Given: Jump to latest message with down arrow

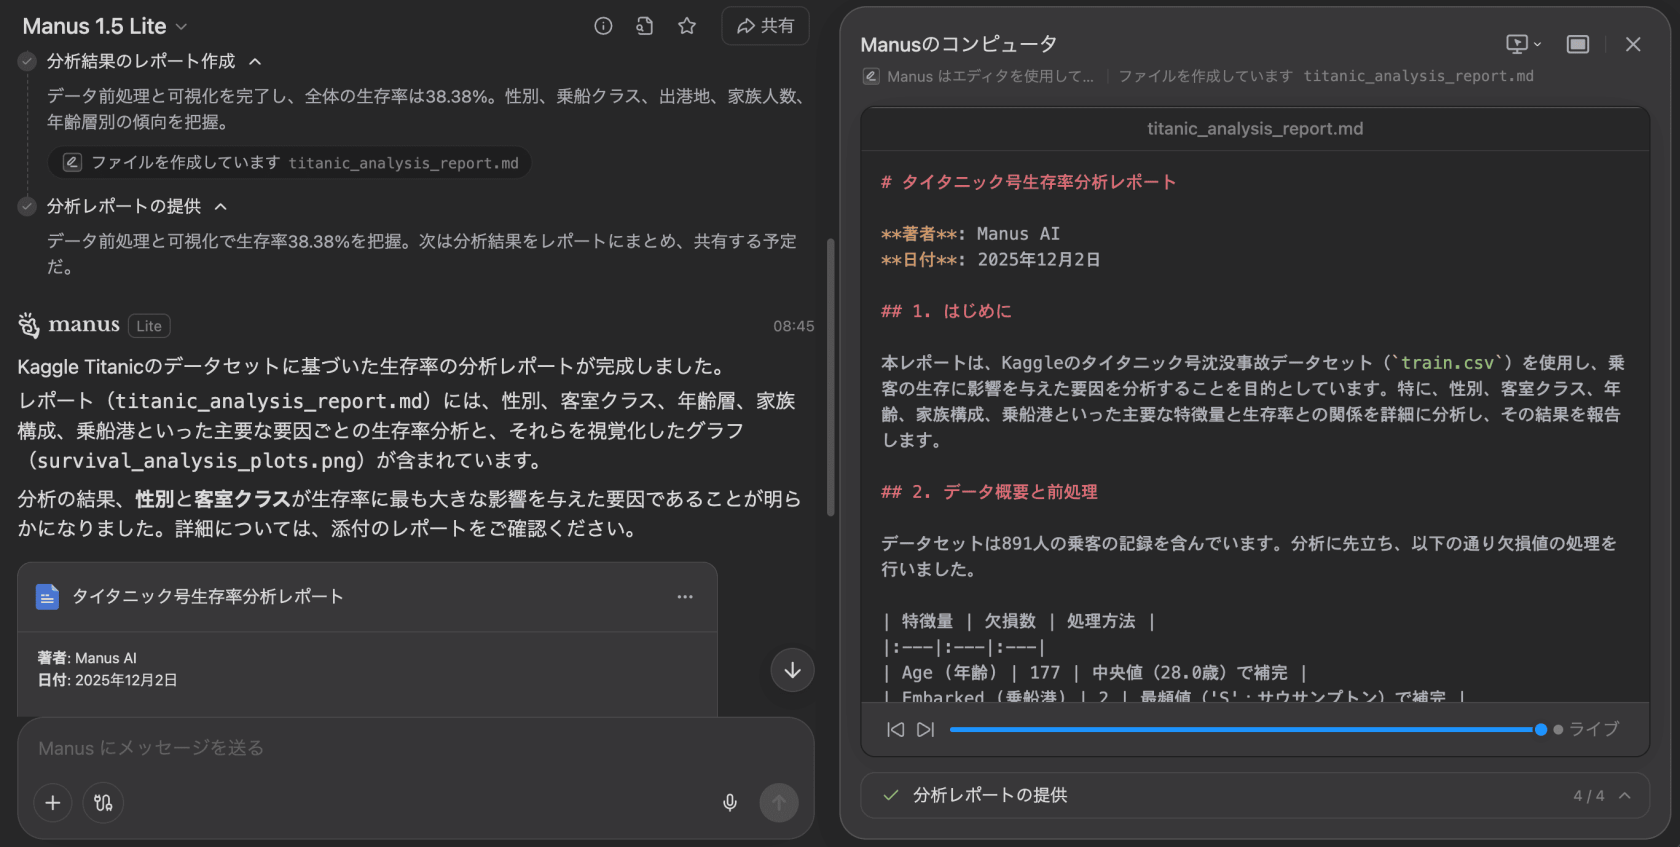Looking at the screenshot, I should coord(792,670).
